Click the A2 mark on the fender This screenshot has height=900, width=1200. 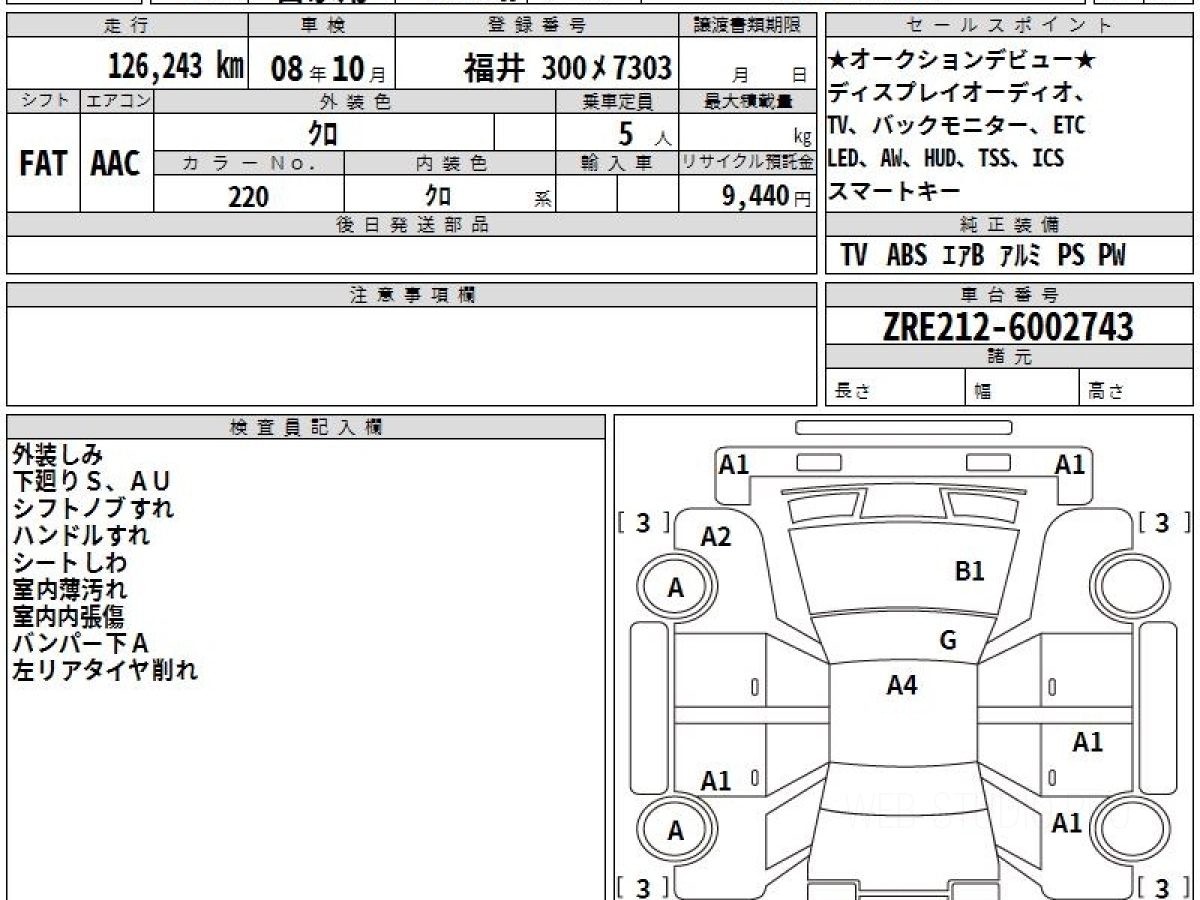716,537
